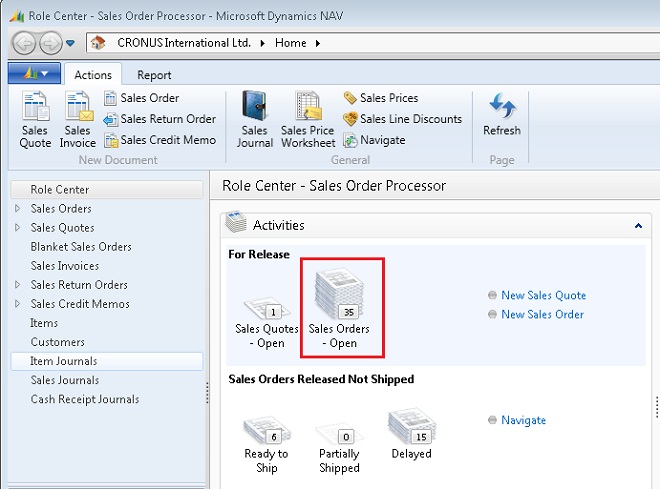The width and height of the screenshot is (660, 489).
Task: Click the New Sales Quote link
Action: click(x=543, y=296)
